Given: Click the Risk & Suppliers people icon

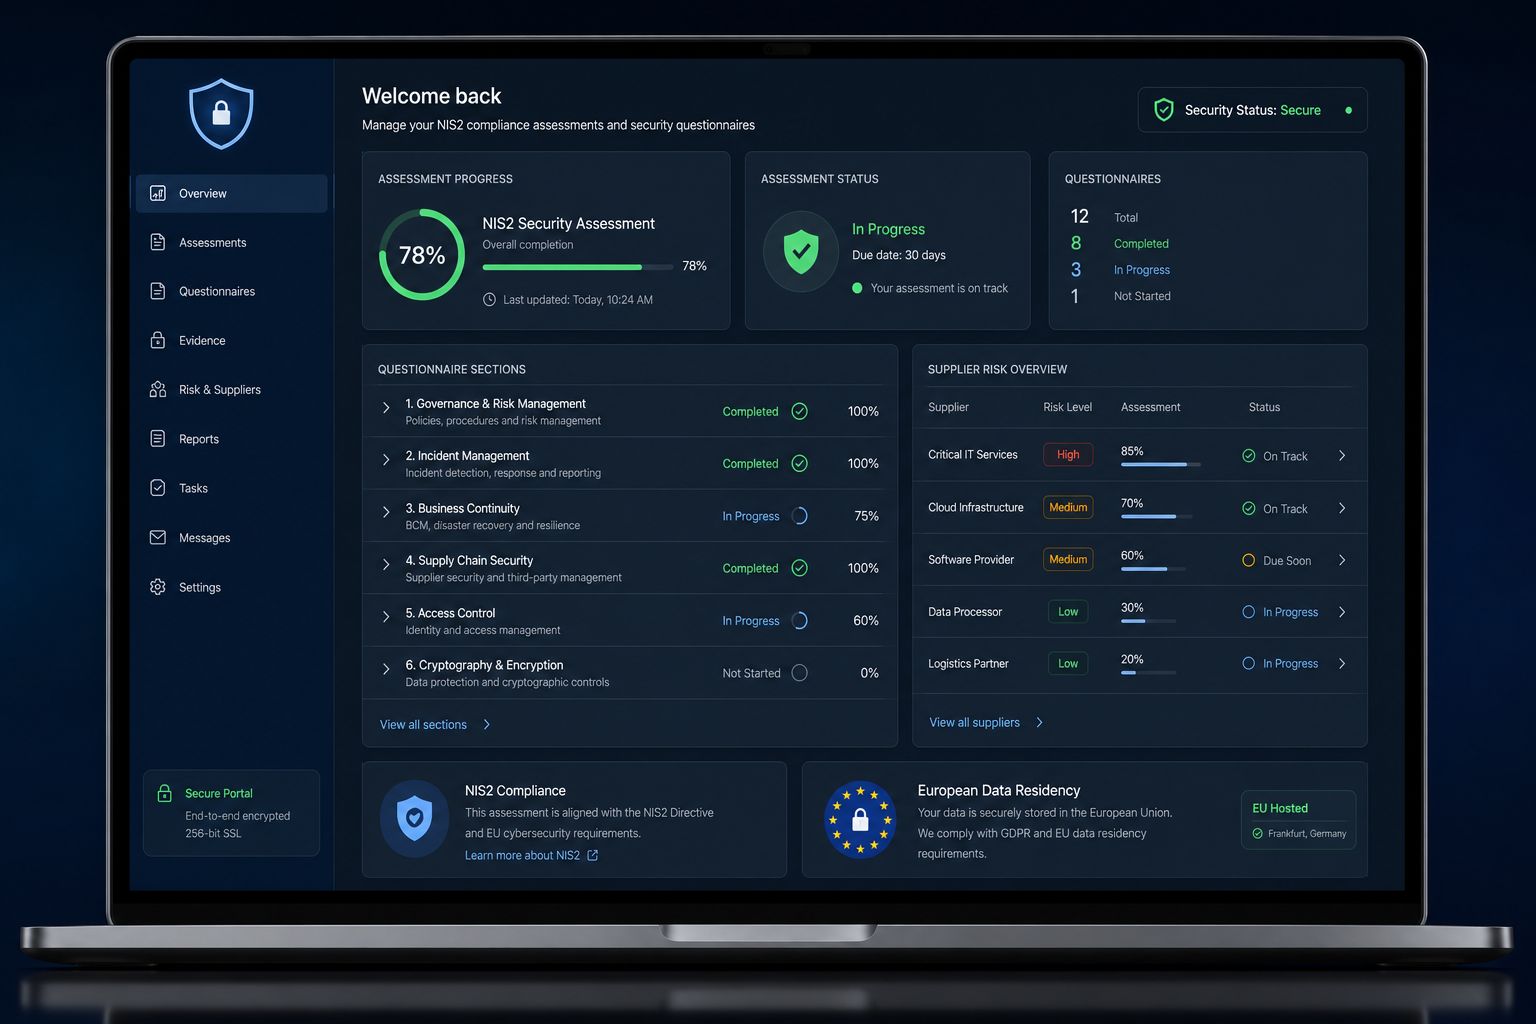Looking at the screenshot, I should [x=158, y=389].
